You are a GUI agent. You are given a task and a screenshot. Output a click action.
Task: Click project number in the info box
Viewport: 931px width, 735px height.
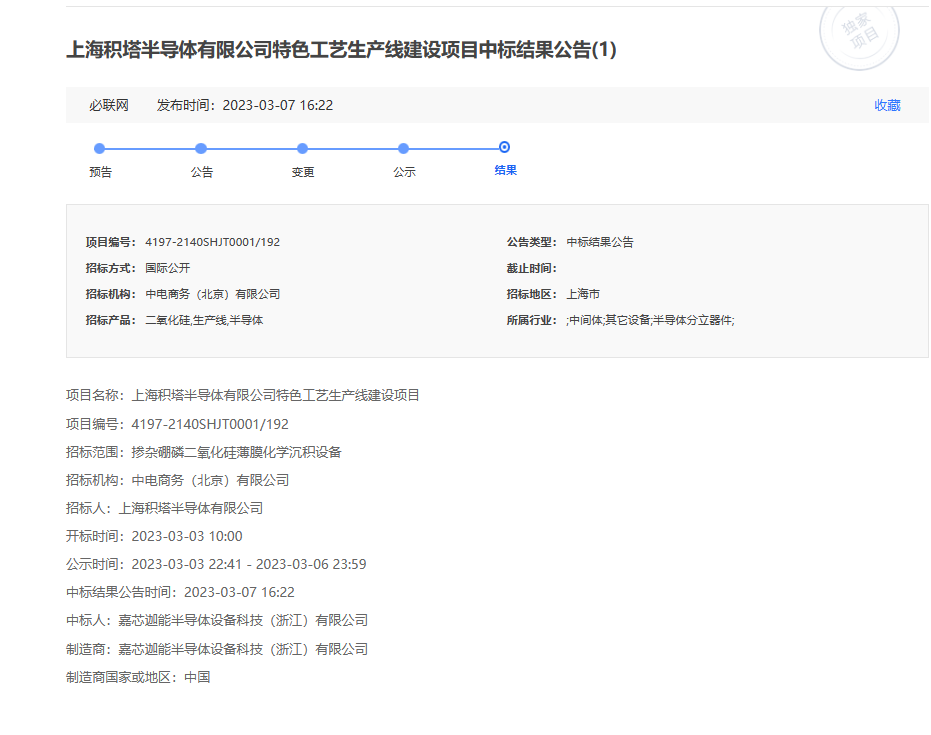click(213, 242)
